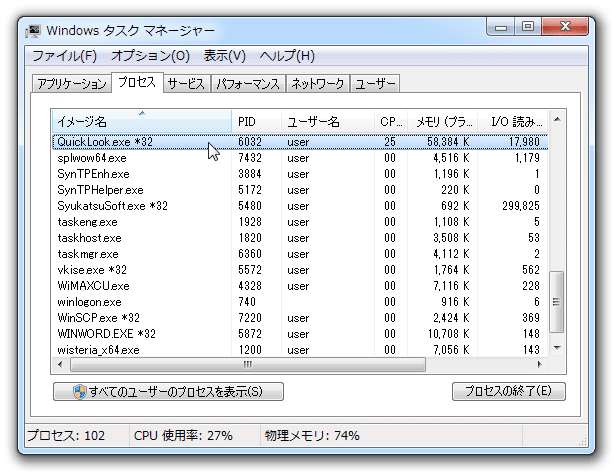Click the vertical scrollbar up arrow
615x476 pixels.
[557, 119]
